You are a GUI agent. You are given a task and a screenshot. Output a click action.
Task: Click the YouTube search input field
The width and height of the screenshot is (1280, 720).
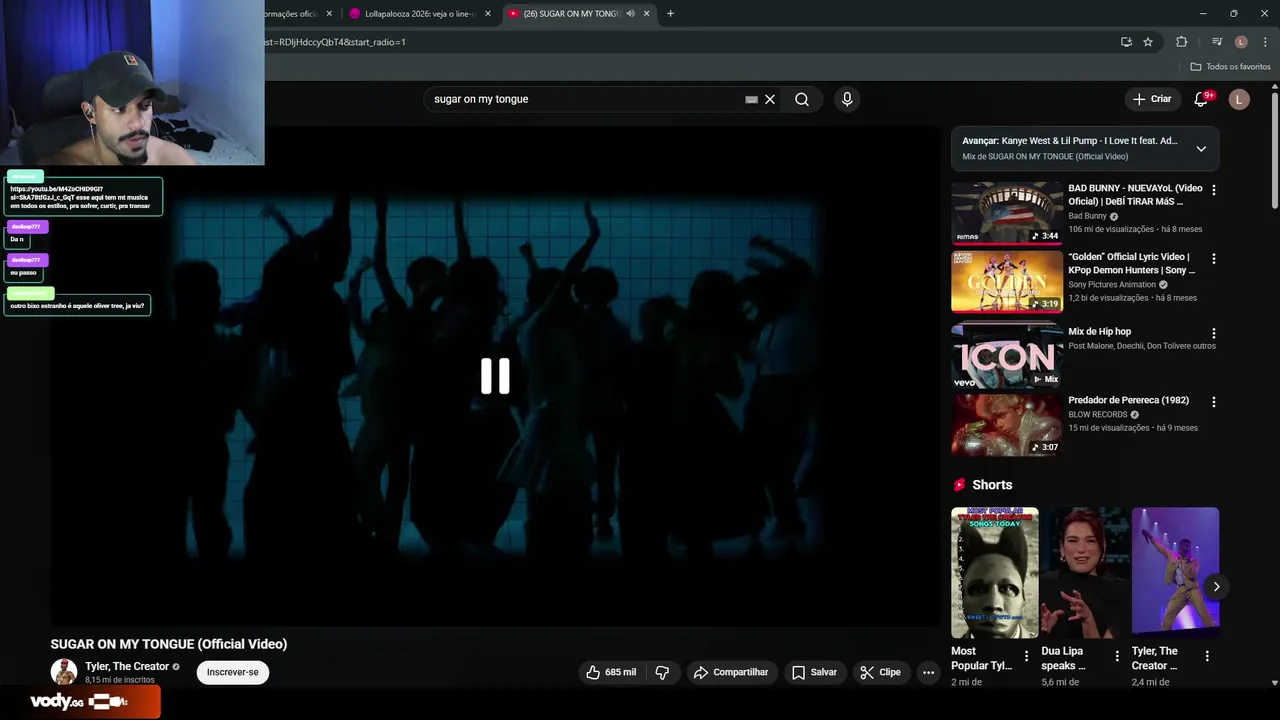[x=586, y=99]
